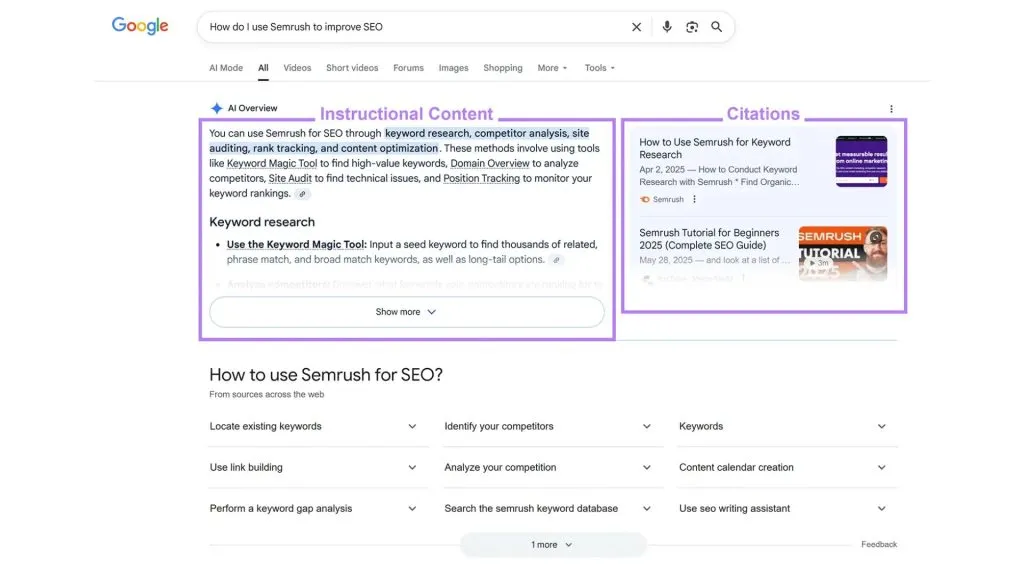Start voice search with microphone icon
The height and width of the screenshot is (576, 1024).
point(667,27)
